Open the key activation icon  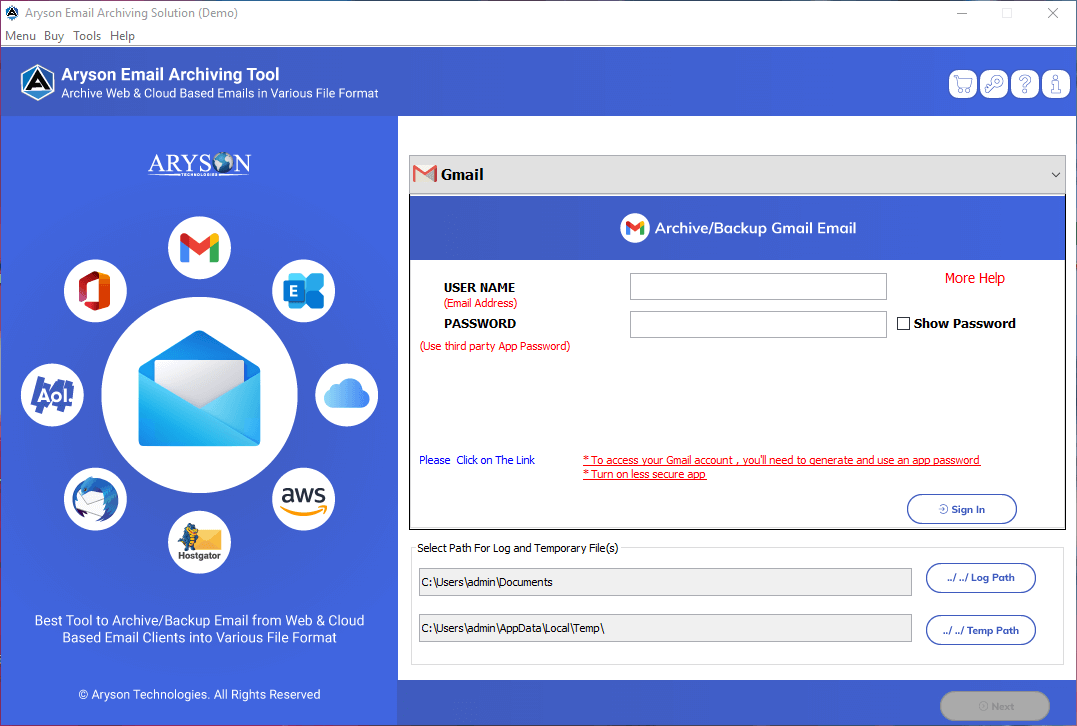click(x=994, y=85)
